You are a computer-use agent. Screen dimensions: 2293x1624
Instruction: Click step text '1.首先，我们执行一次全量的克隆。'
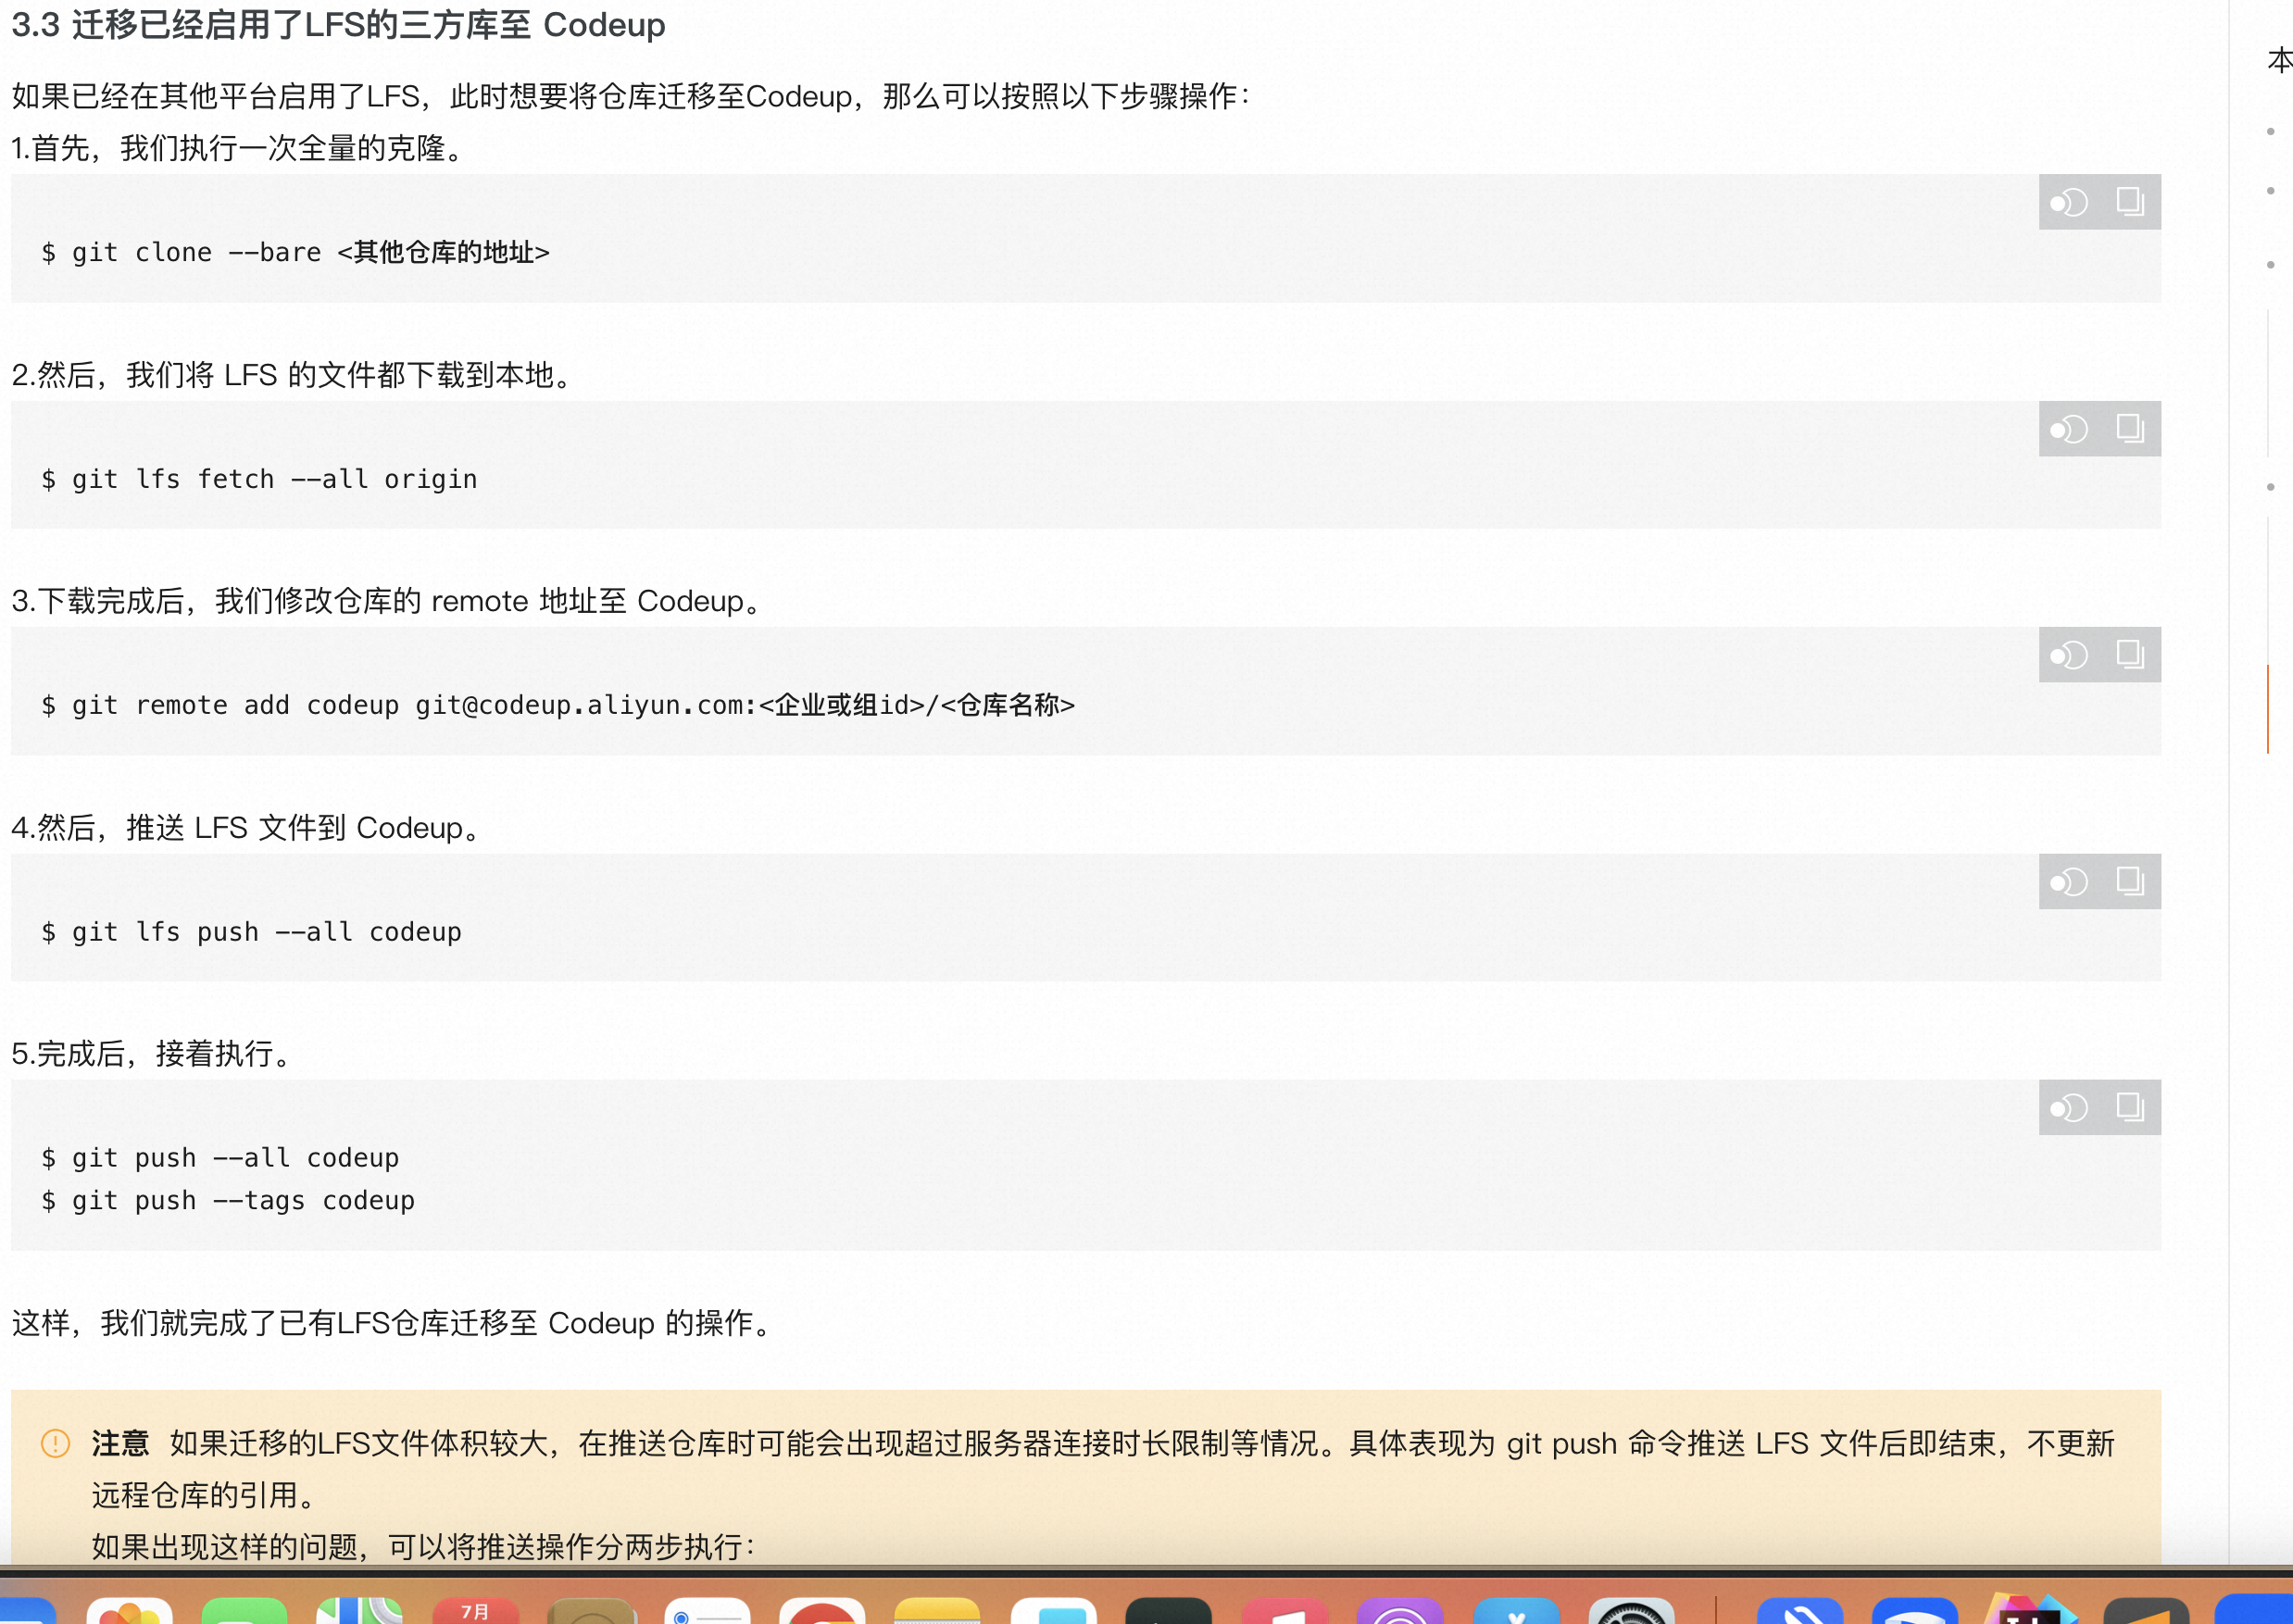click(x=240, y=148)
